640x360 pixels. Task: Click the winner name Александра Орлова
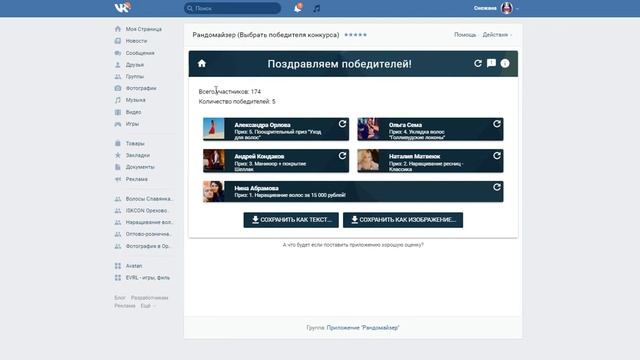pyautogui.click(x=262, y=125)
